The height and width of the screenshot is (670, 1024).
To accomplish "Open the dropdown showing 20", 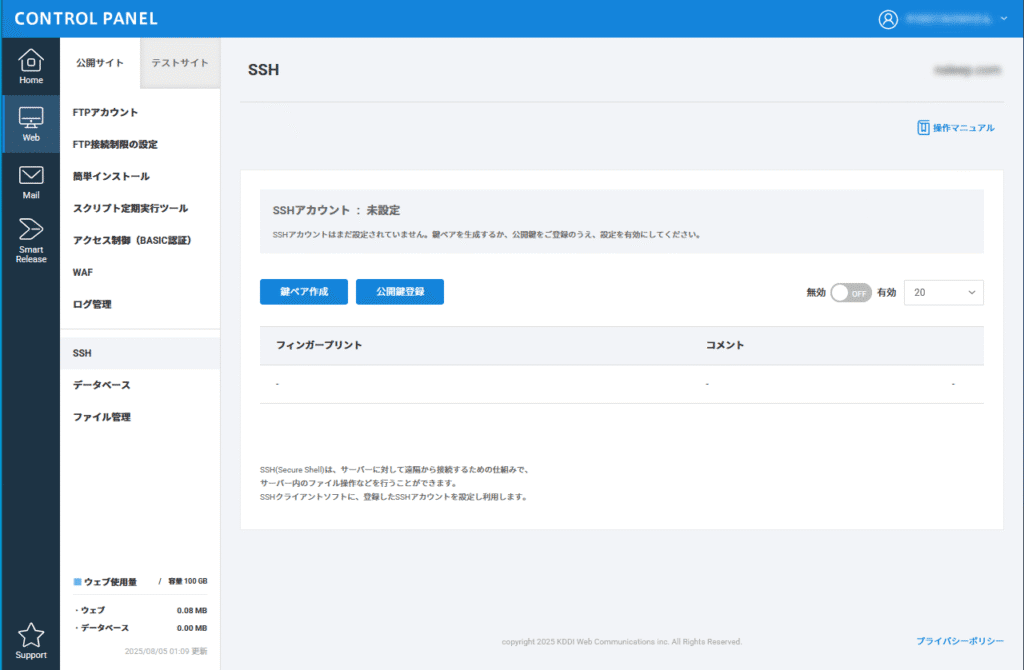I will tap(944, 293).
